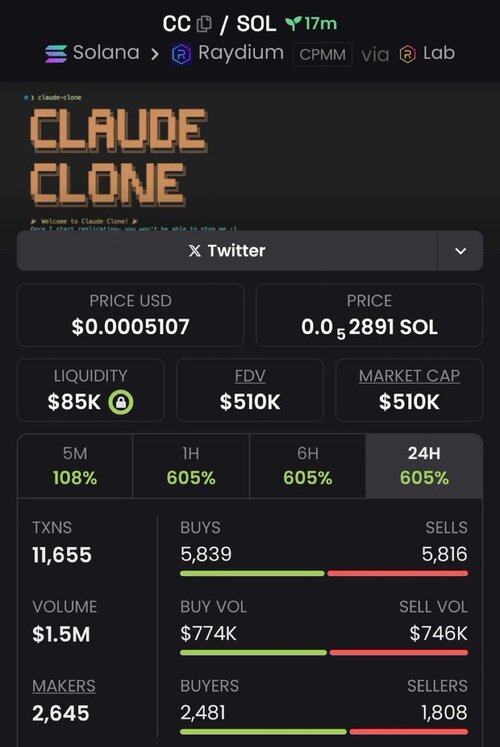The width and height of the screenshot is (500, 747).
Task: Click the Solana chain logo
Action: click(56, 54)
